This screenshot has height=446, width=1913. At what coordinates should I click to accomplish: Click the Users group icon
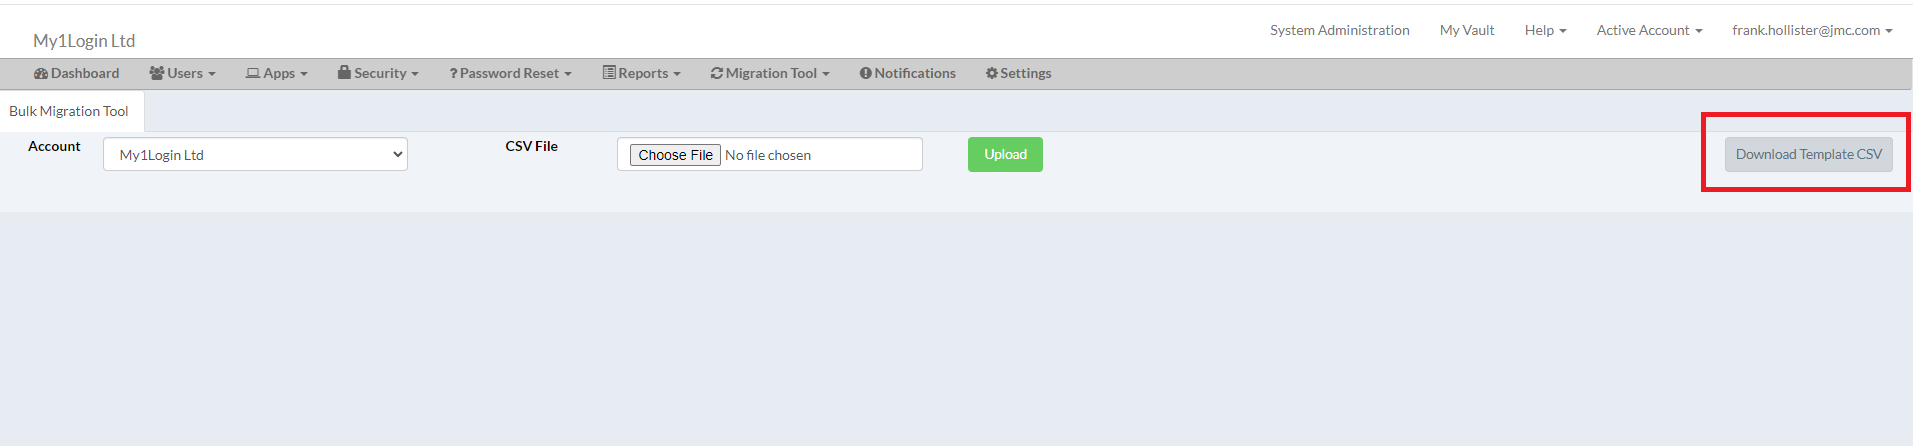157,74
